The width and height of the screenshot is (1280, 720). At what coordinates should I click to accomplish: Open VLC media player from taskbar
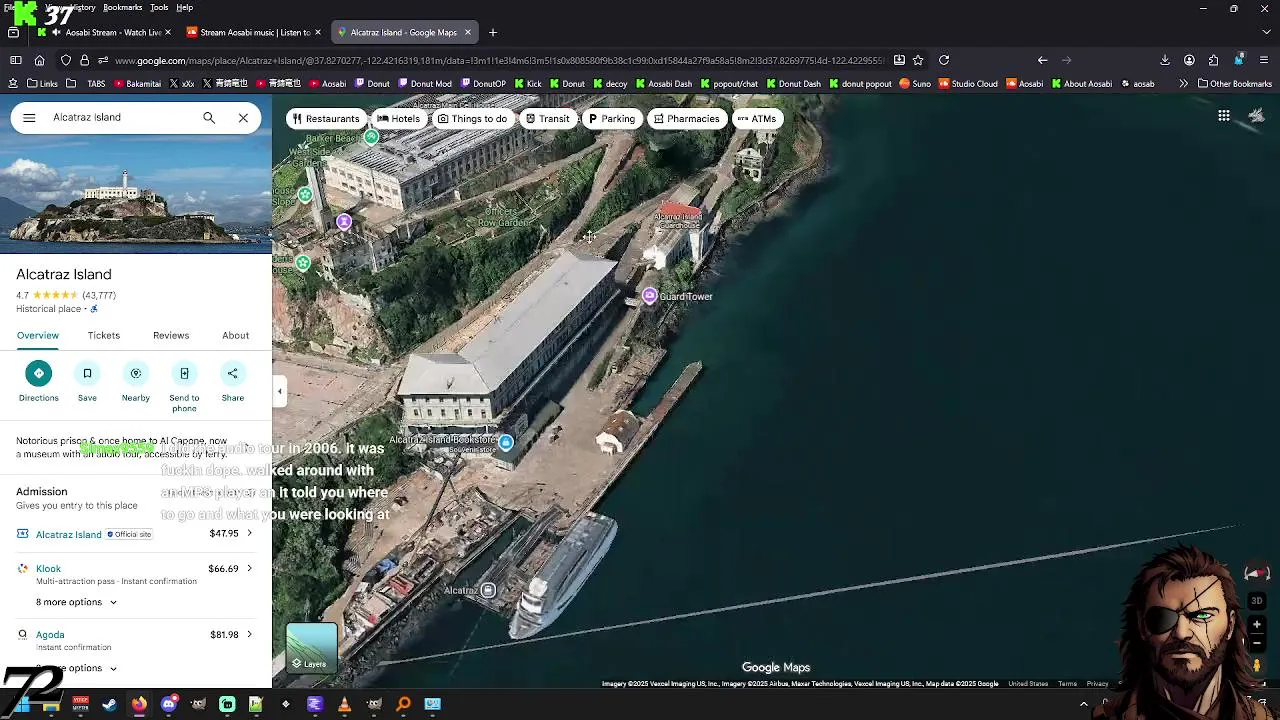click(344, 705)
